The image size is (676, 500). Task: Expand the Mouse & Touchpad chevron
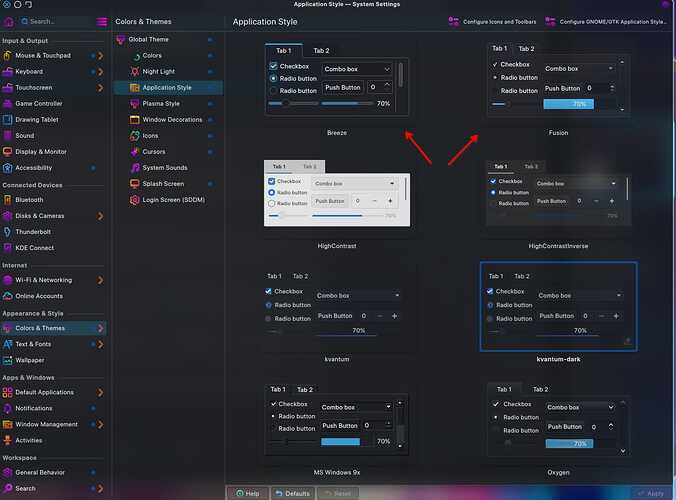pos(100,56)
